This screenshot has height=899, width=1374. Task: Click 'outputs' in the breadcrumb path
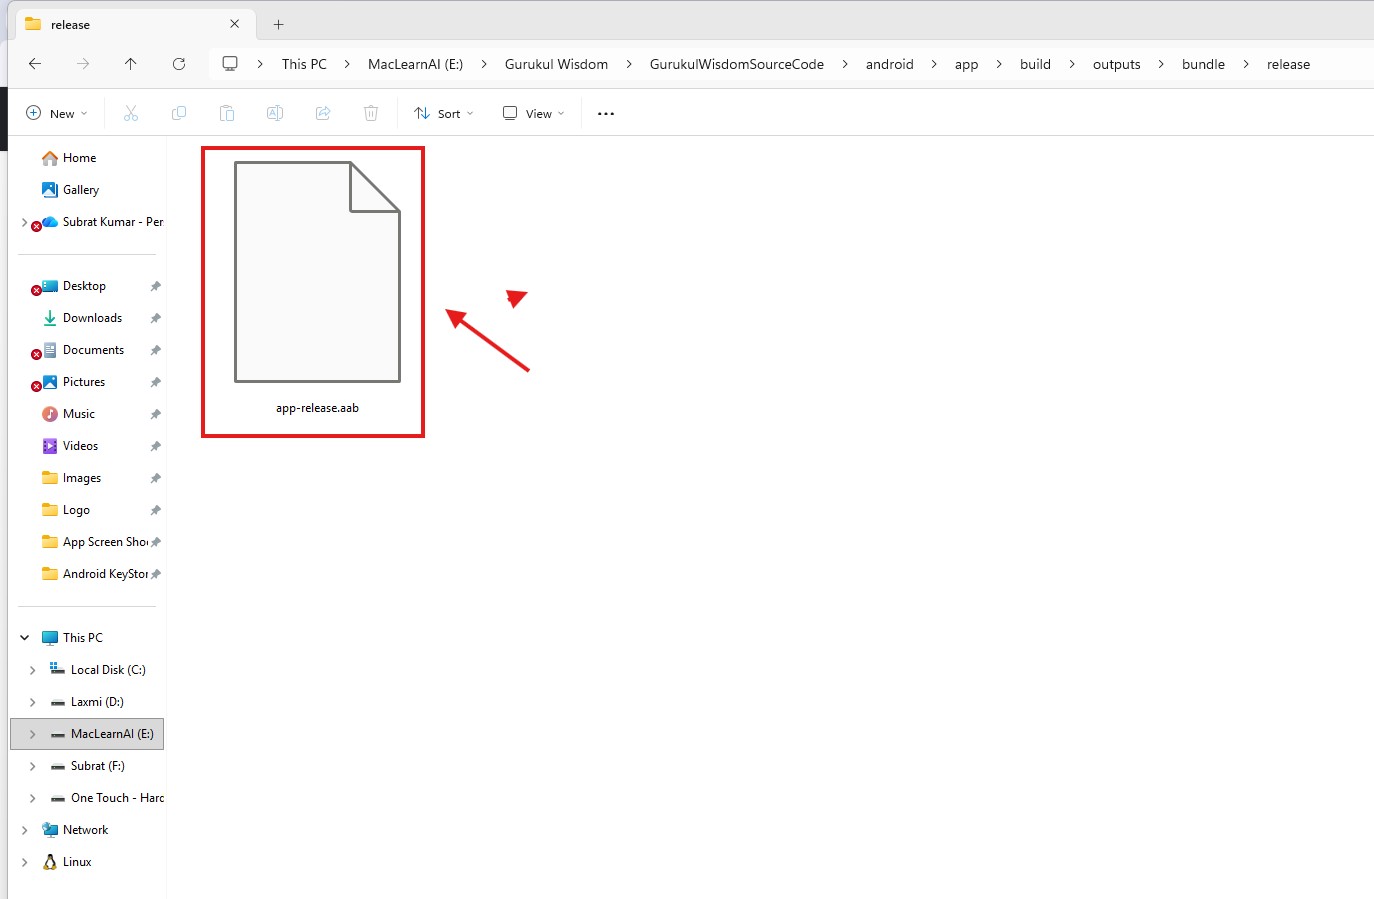pos(1116,64)
